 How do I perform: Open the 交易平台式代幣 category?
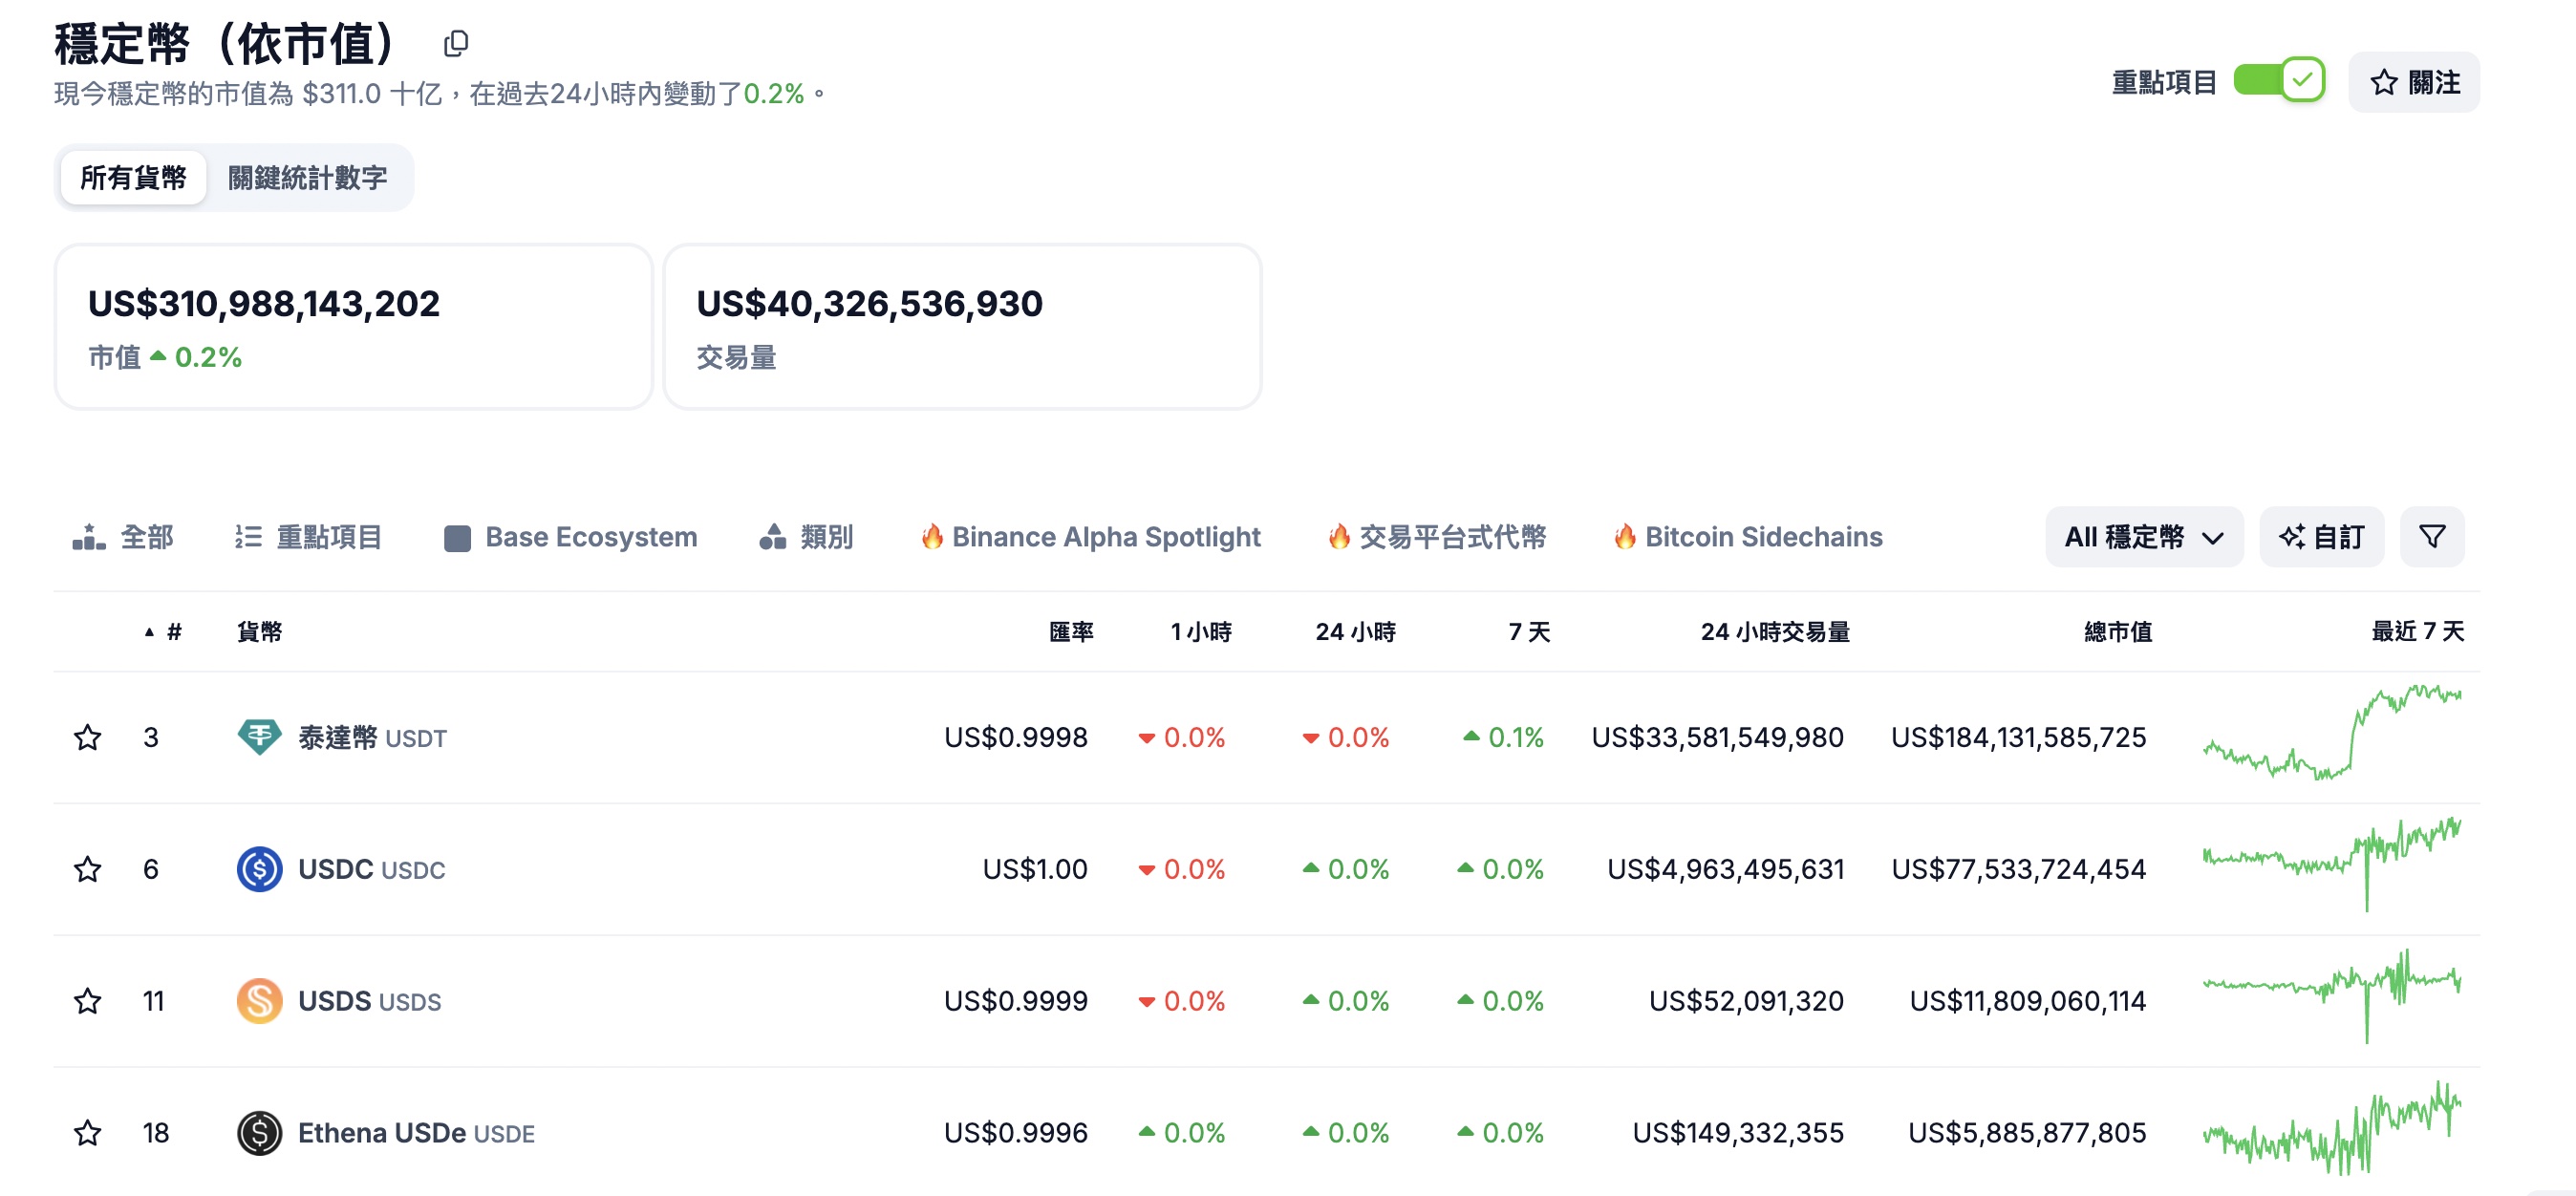[x=1437, y=537]
